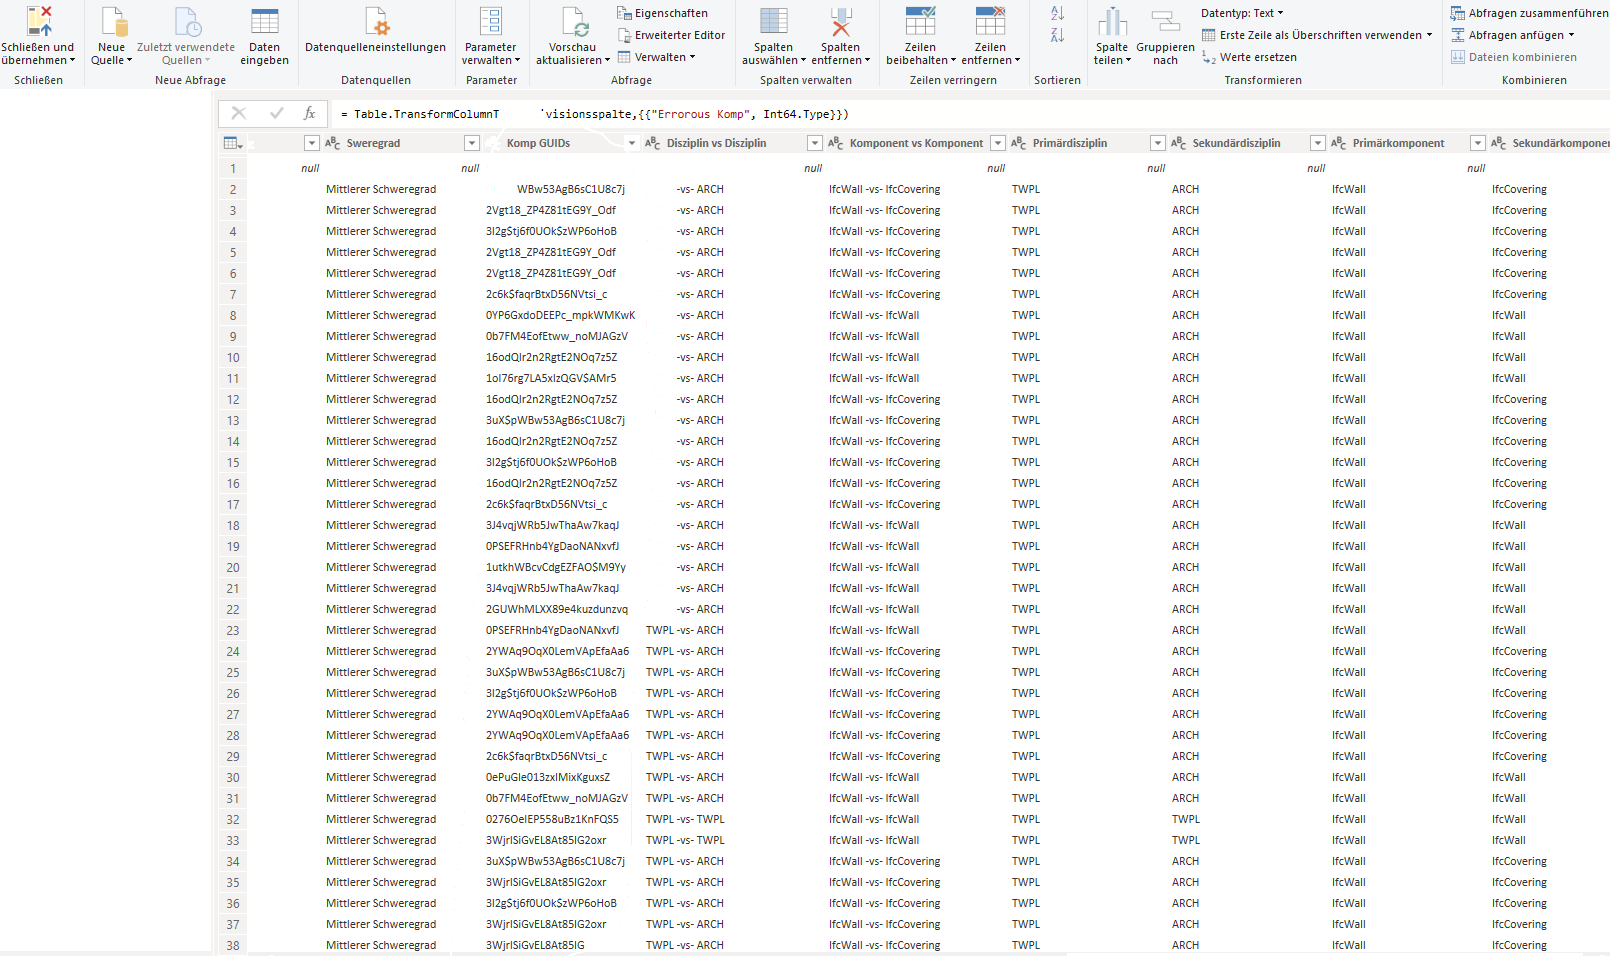The height and width of the screenshot is (967, 1610).
Task: Select row number 1
Action: click(233, 168)
